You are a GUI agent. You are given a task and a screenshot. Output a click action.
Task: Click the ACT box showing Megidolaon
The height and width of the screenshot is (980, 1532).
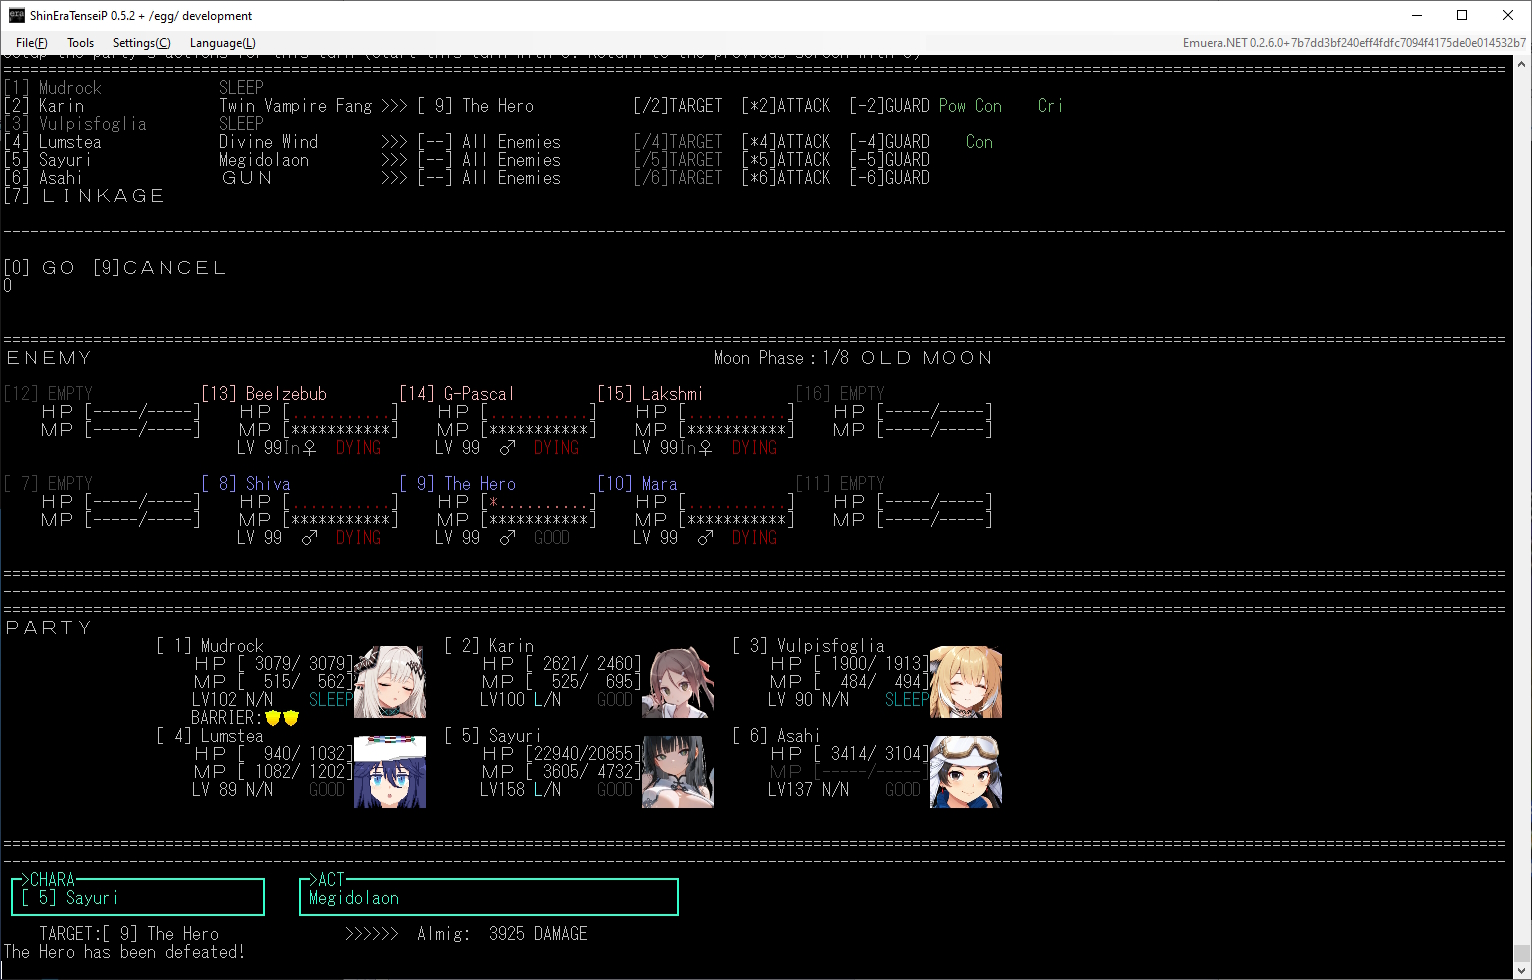489,897
